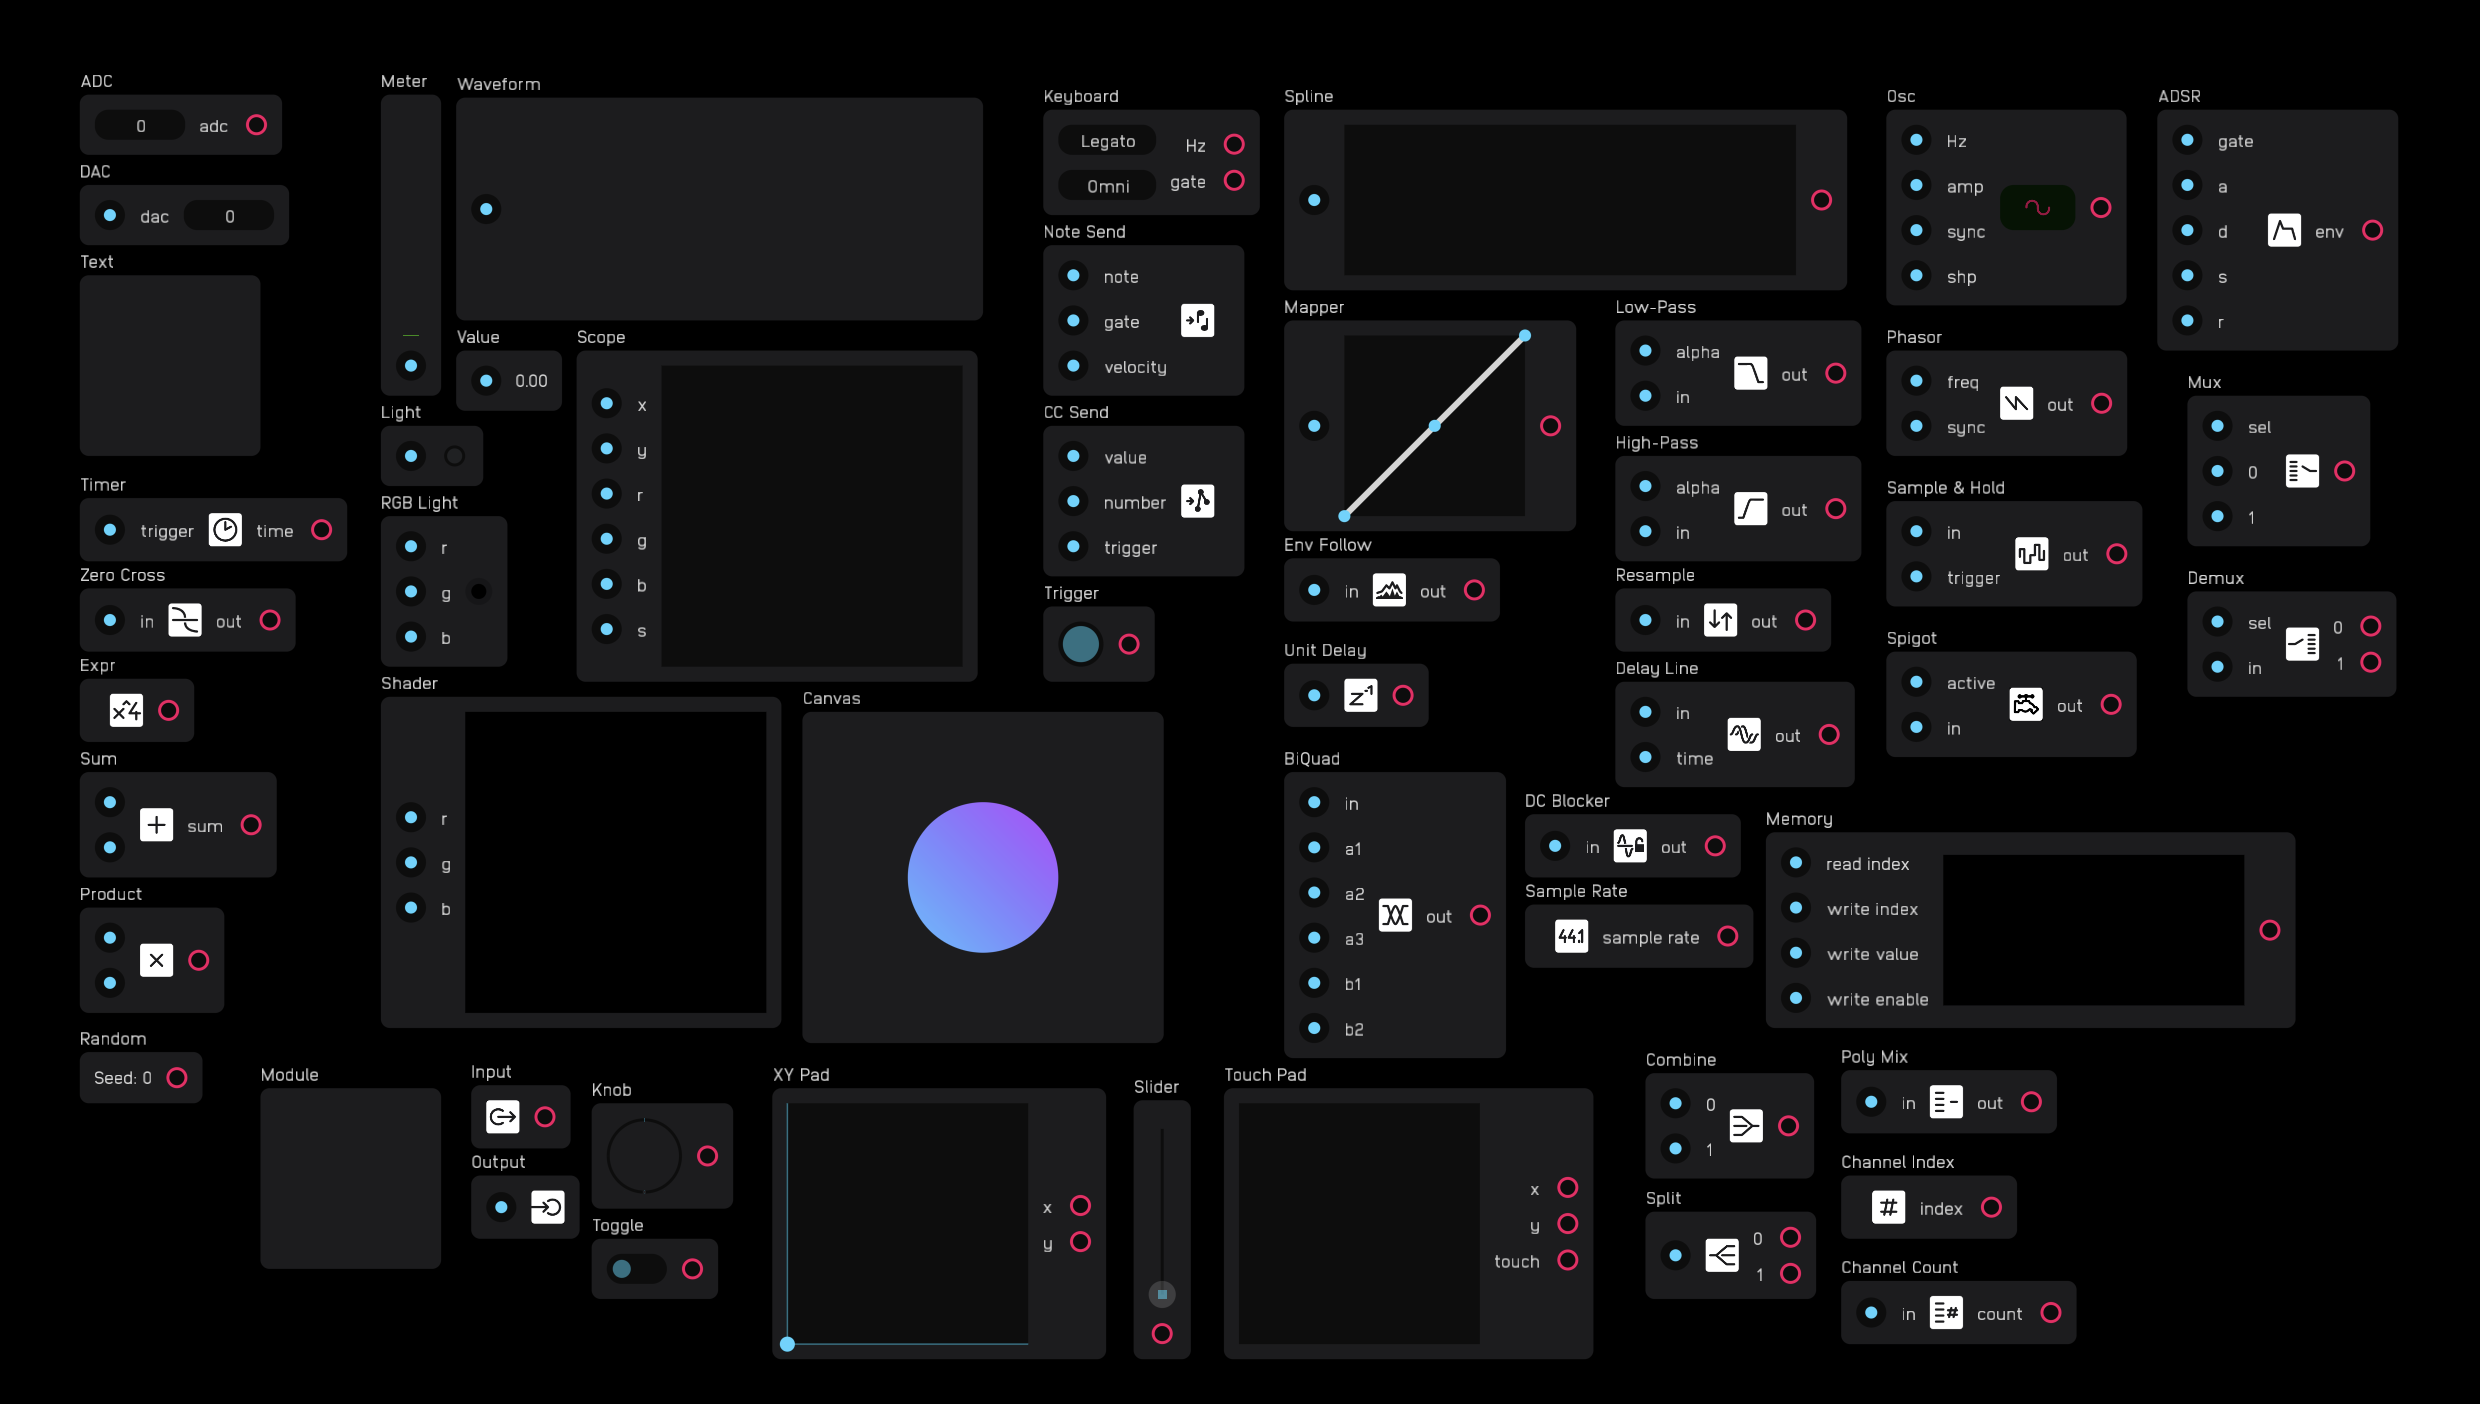Click the Slider module handle

point(1162,1294)
